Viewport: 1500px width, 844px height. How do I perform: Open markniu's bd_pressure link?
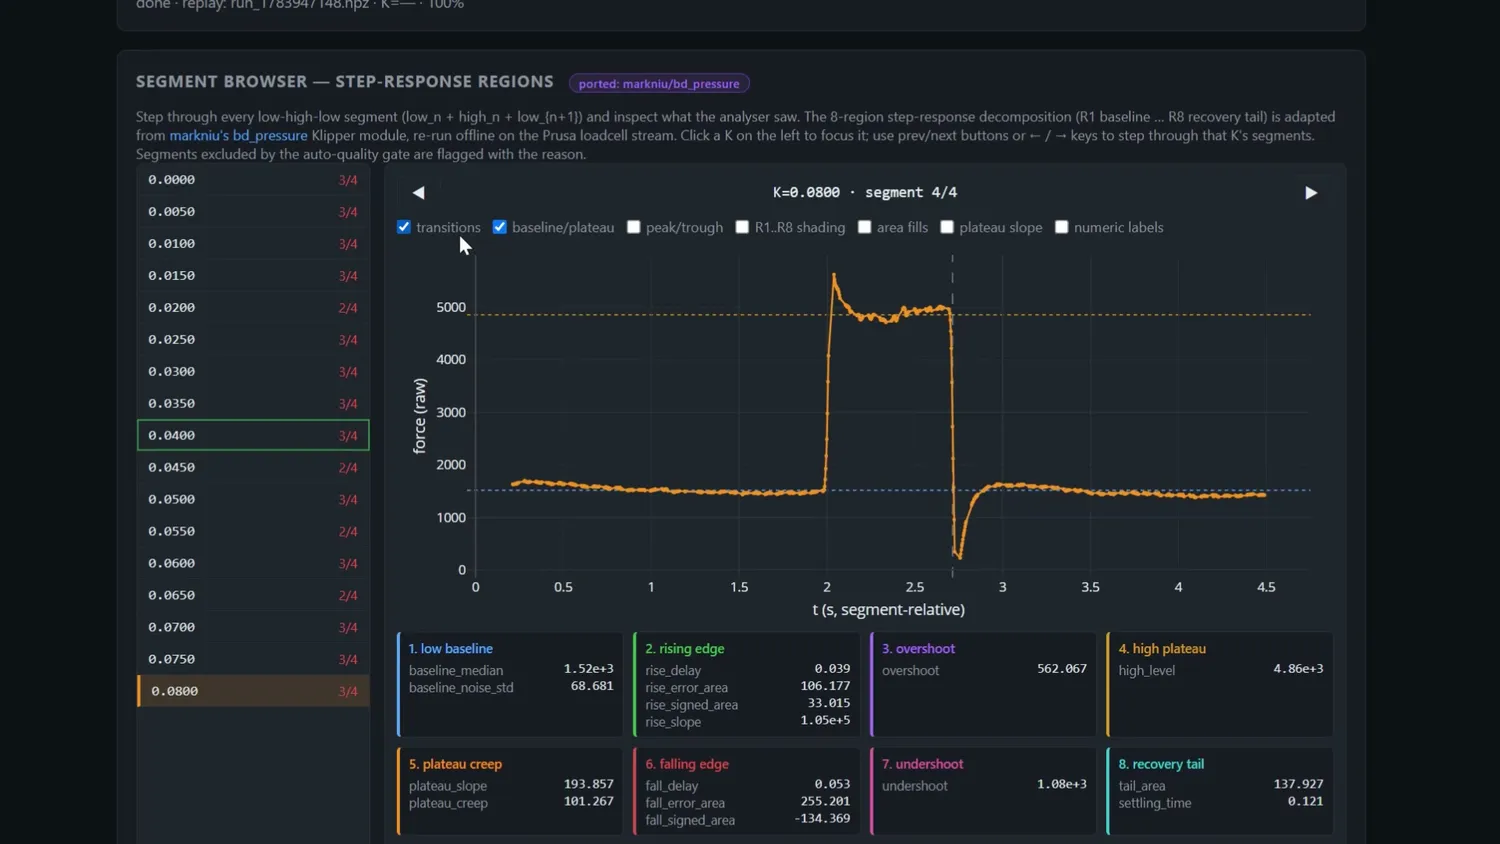(x=238, y=135)
